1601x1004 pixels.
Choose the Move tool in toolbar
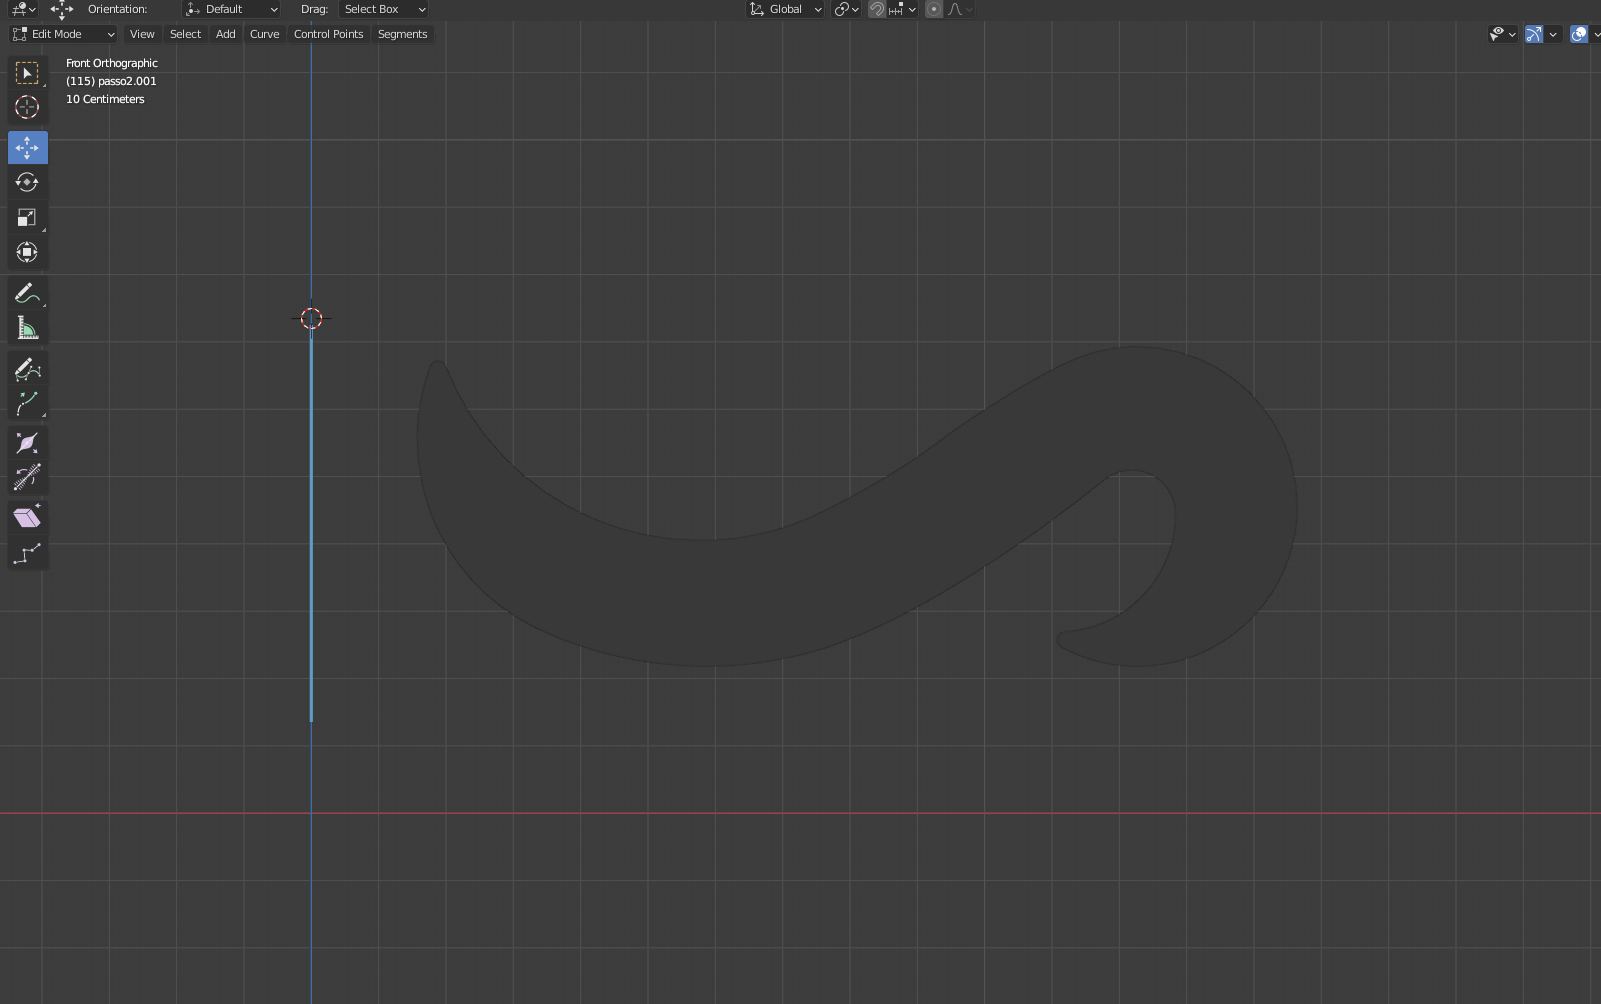click(27, 148)
